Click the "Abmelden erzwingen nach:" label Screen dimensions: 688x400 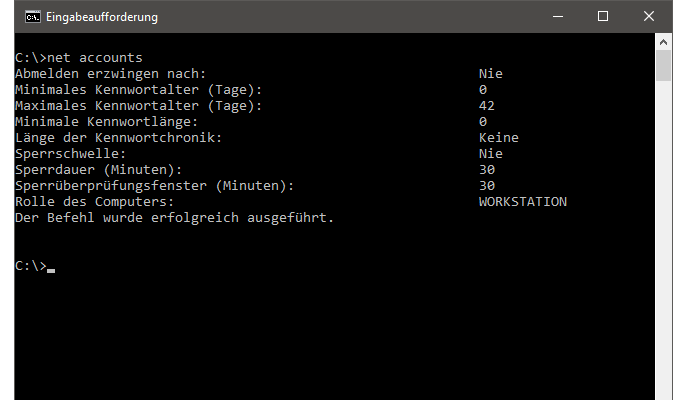click(110, 73)
